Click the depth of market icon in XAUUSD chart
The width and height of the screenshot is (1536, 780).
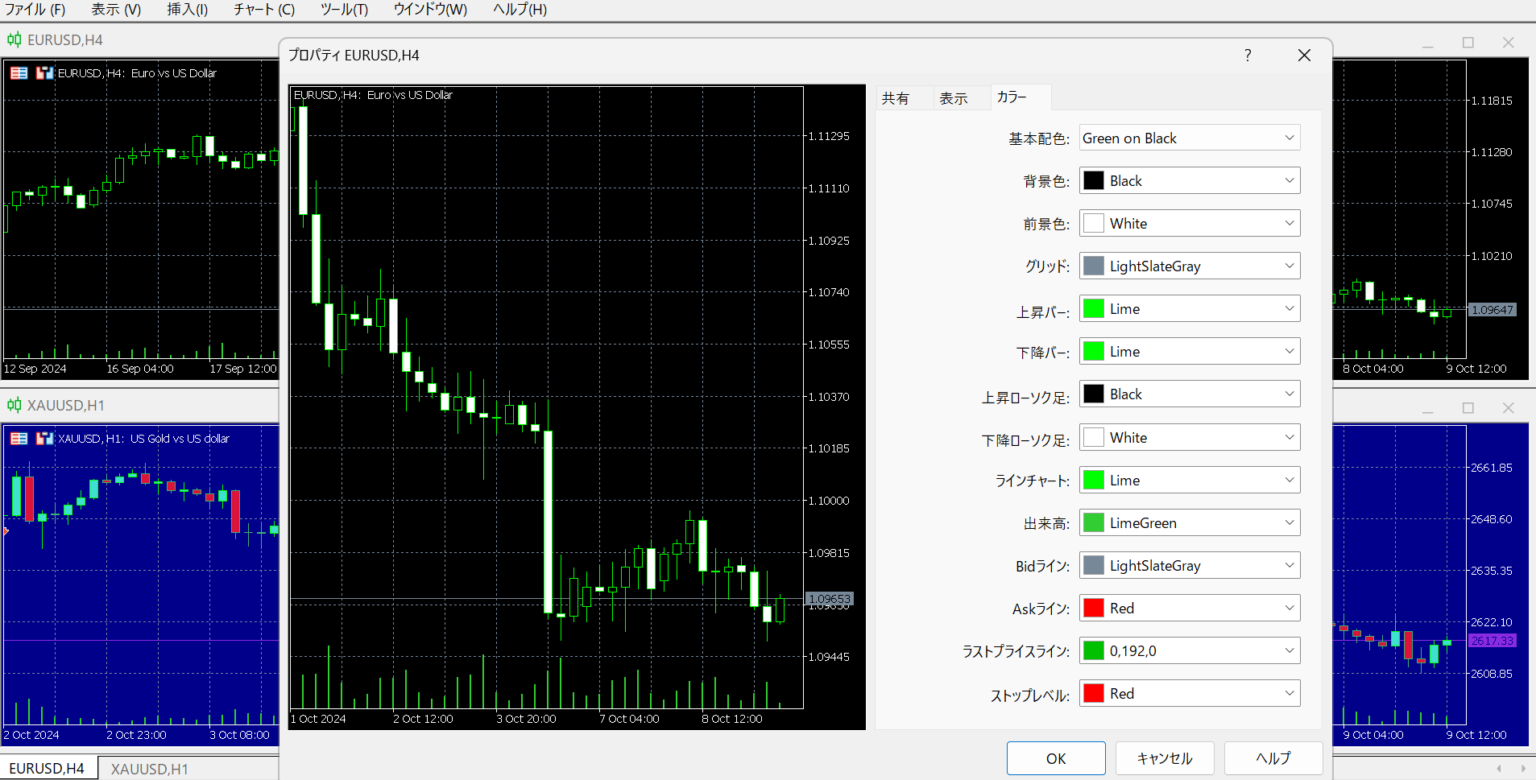coord(44,438)
